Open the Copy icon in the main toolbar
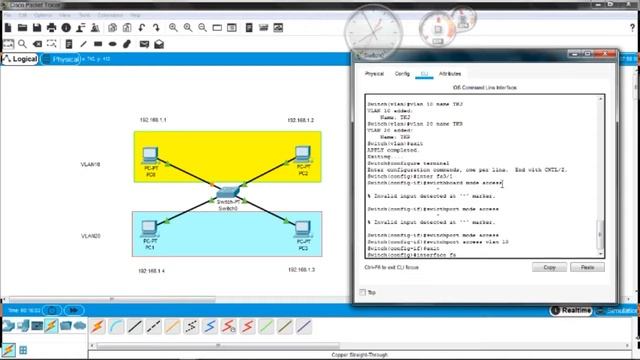This screenshot has height=360, width=640. point(112,28)
